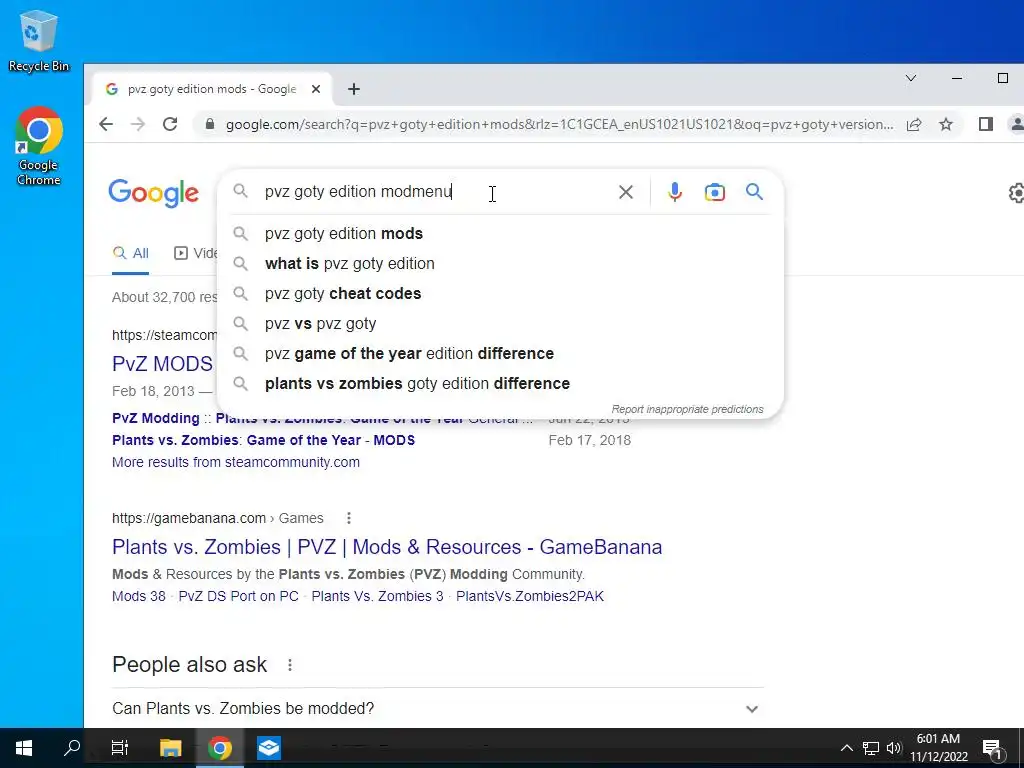Submit search with the blue magnifier icon
The height and width of the screenshot is (768, 1024).
coord(754,191)
